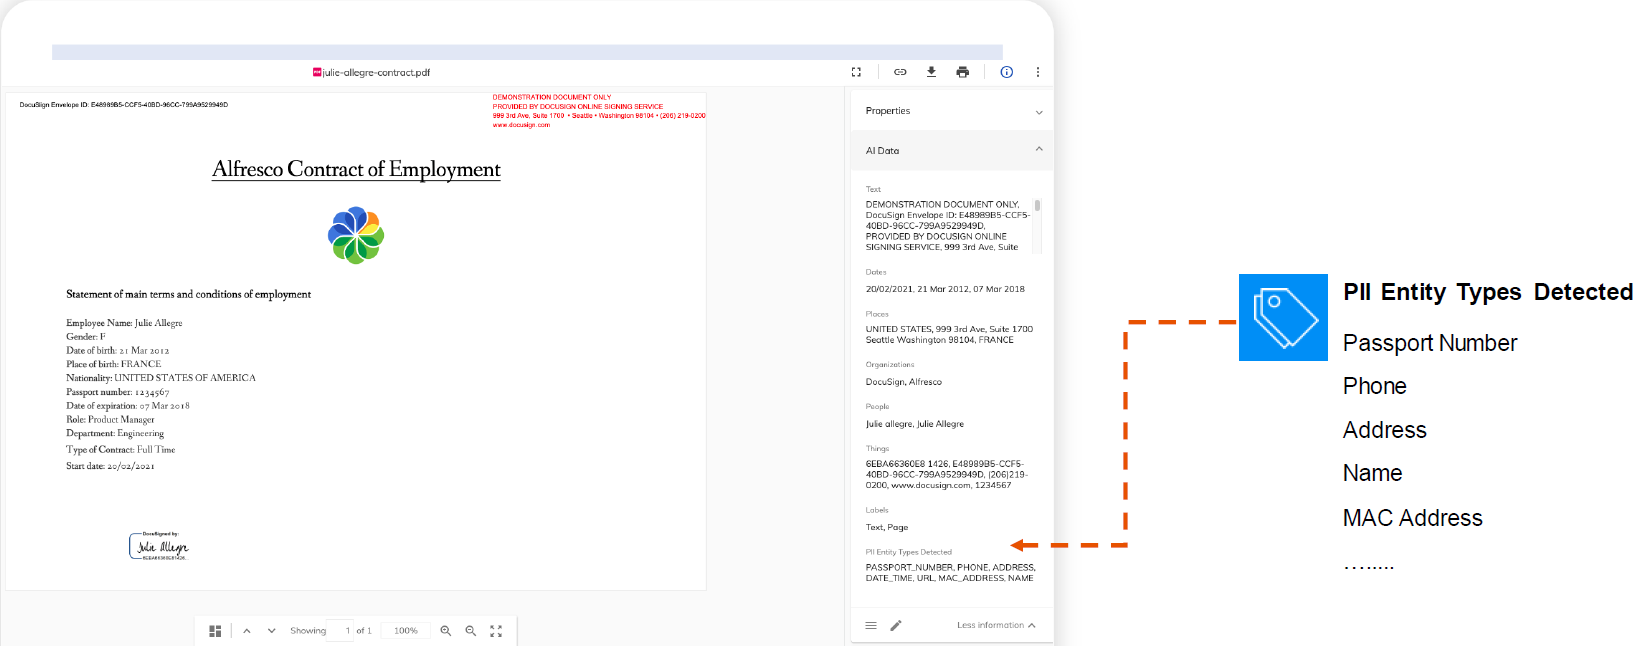Image resolution: width=1640 pixels, height=646 pixels.
Task: Zoom in on the PDF
Action: [x=446, y=631]
